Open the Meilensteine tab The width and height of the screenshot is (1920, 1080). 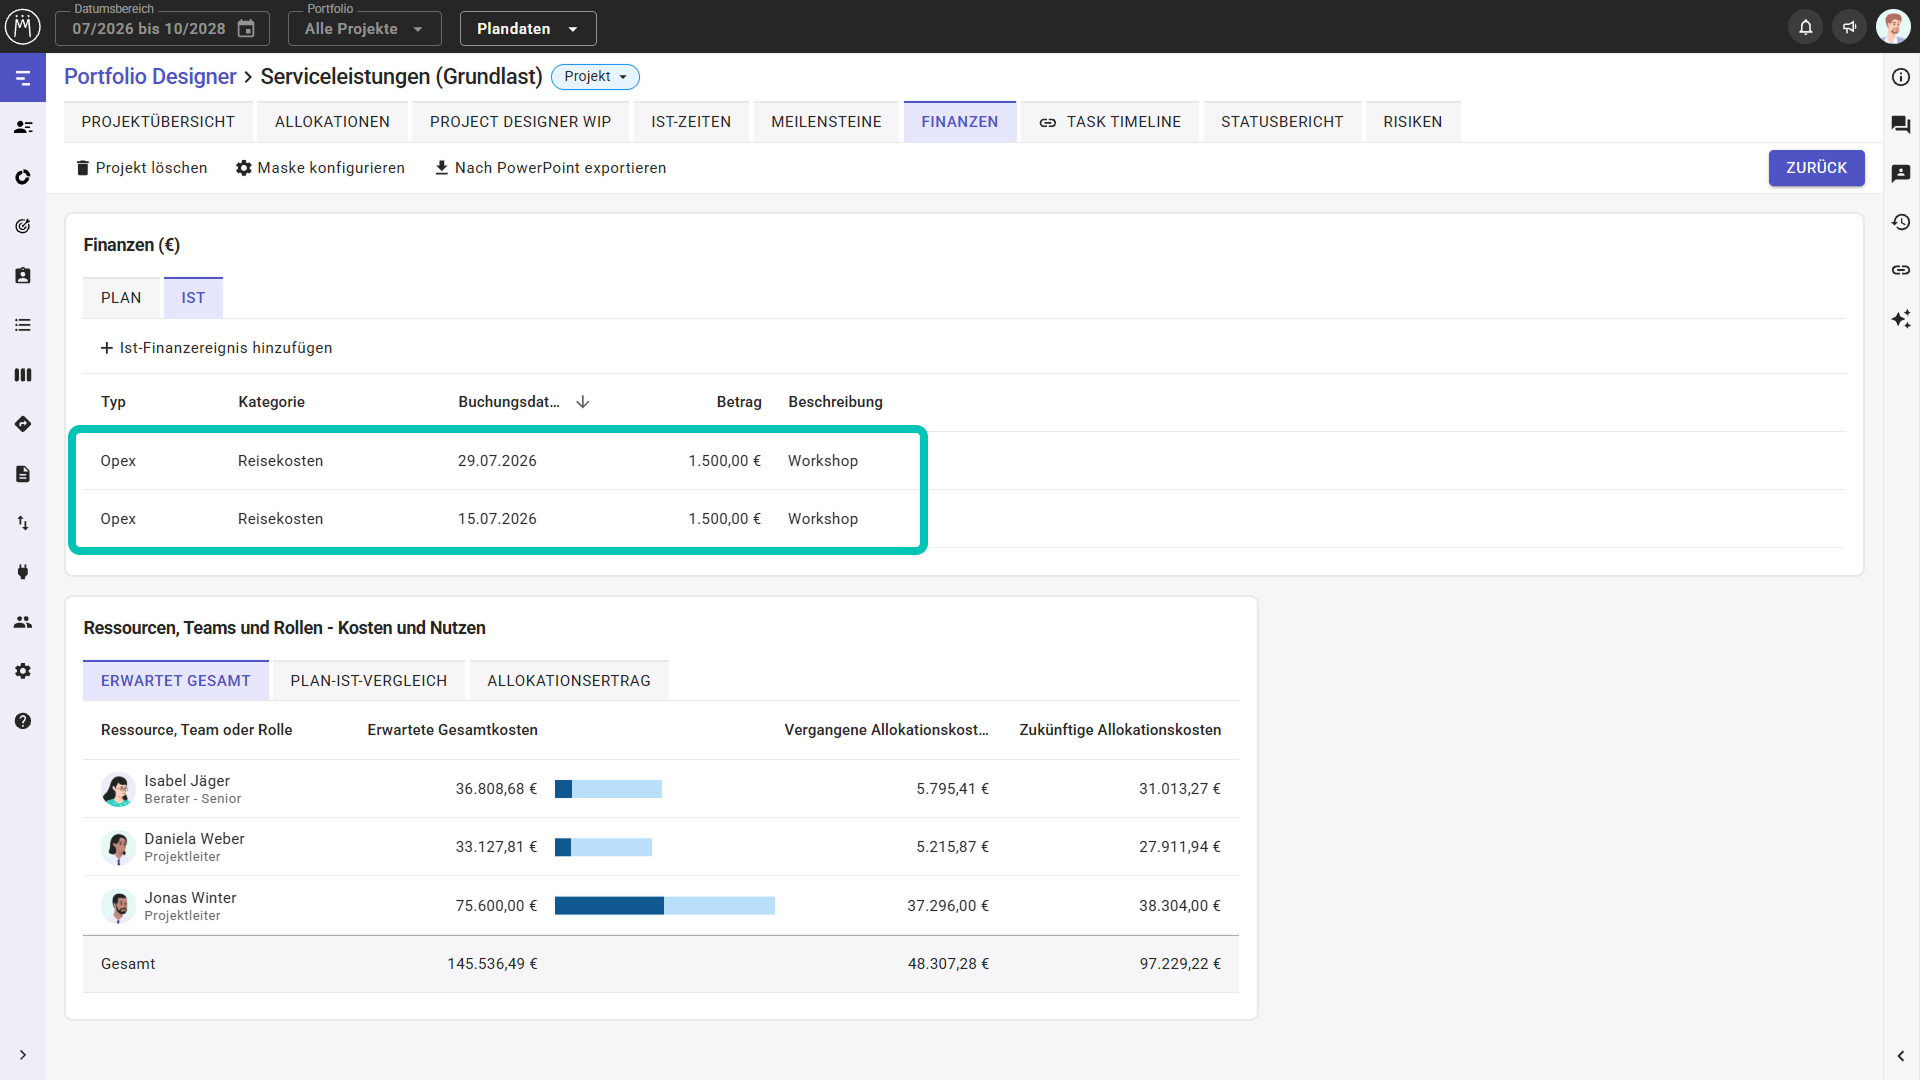[826, 122]
